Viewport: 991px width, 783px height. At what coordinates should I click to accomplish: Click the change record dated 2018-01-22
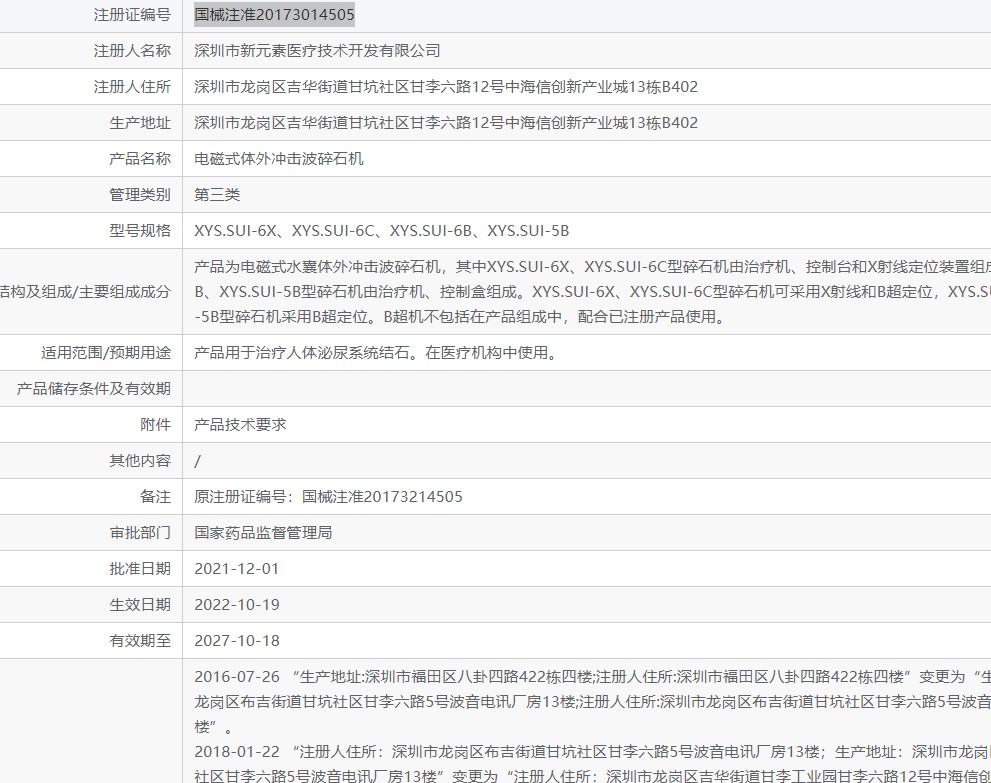click(592, 763)
